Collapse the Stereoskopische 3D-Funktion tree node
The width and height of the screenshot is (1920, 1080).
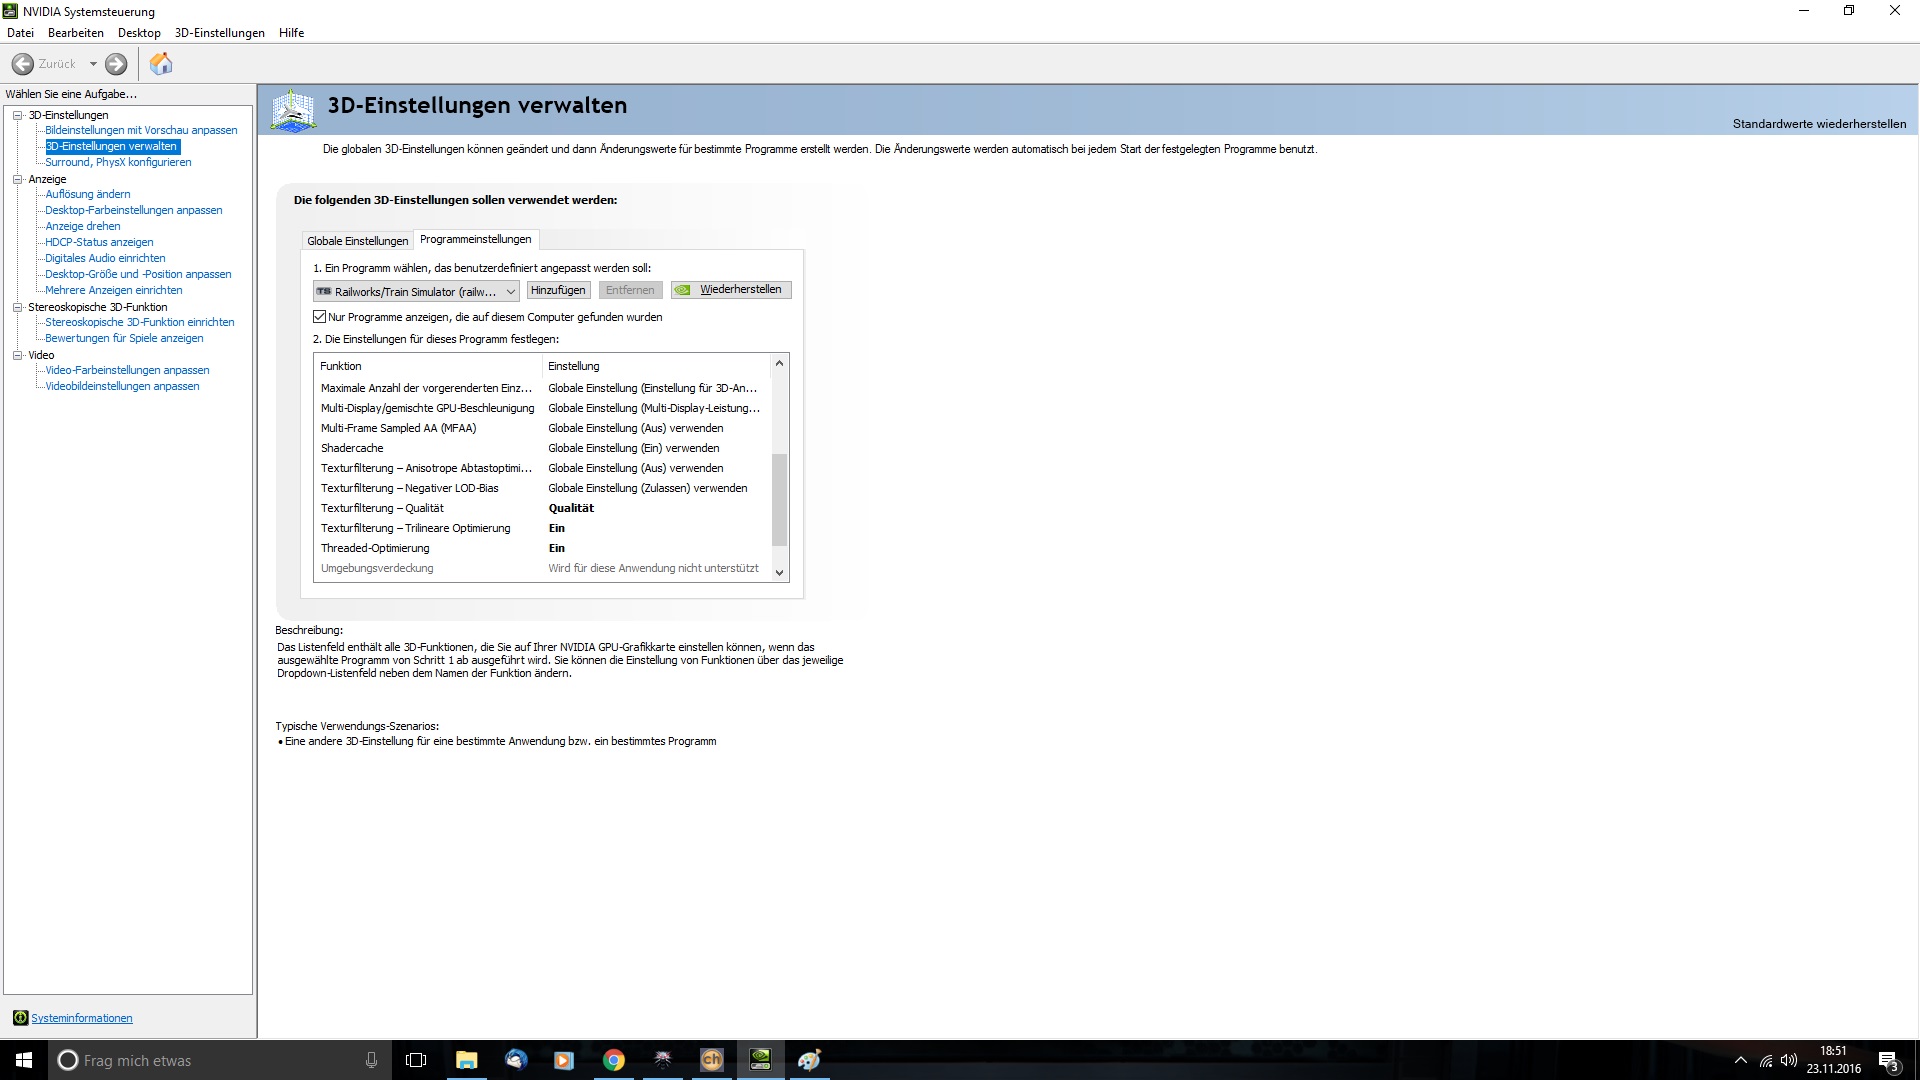tap(17, 307)
